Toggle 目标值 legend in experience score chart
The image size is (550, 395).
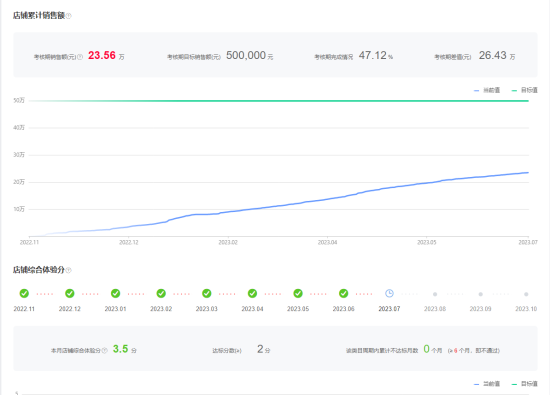(525, 384)
